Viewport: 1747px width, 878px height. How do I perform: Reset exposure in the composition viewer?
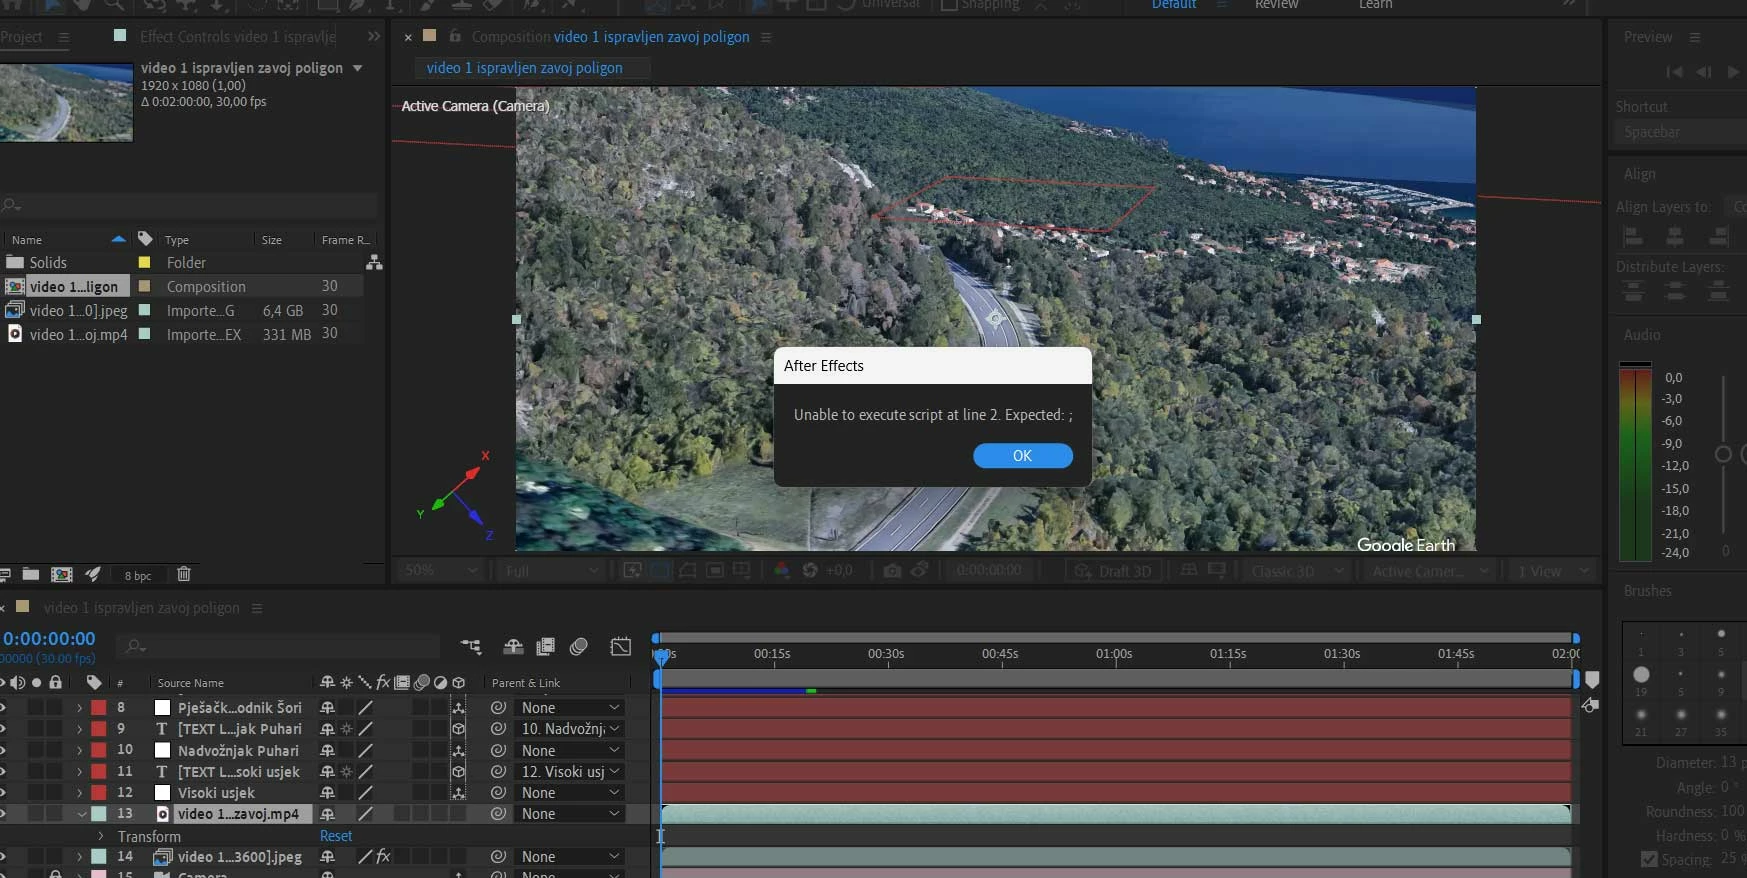(x=810, y=570)
